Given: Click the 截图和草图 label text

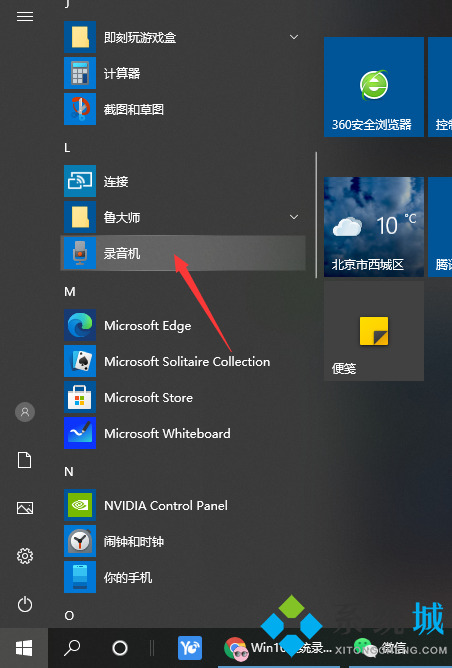Looking at the screenshot, I should (x=134, y=109).
